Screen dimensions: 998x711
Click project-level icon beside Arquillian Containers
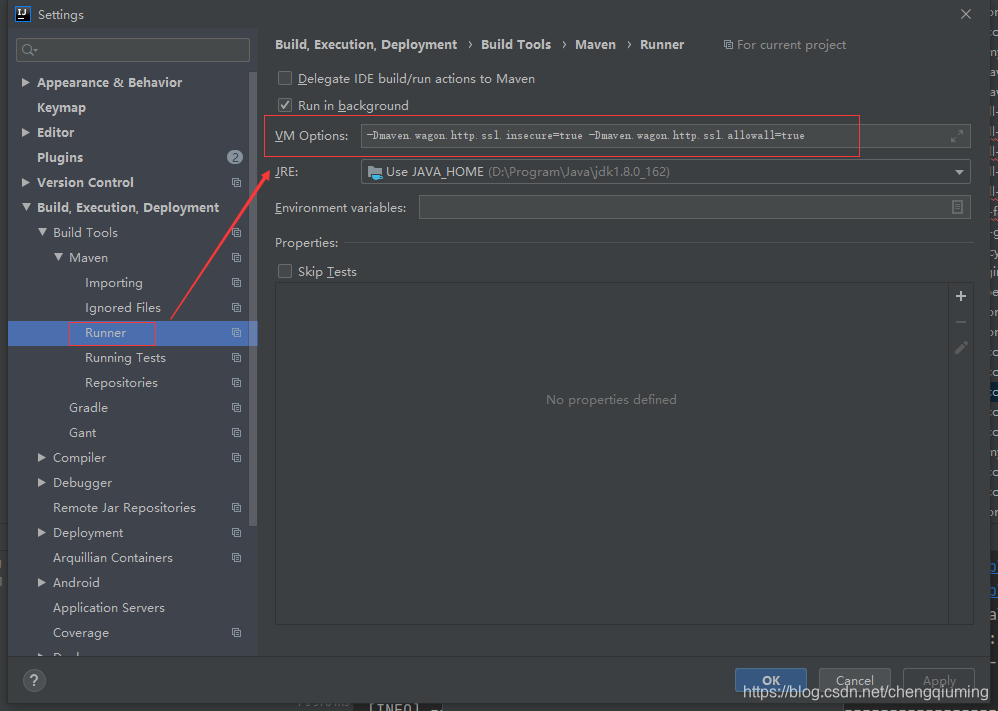tap(237, 558)
